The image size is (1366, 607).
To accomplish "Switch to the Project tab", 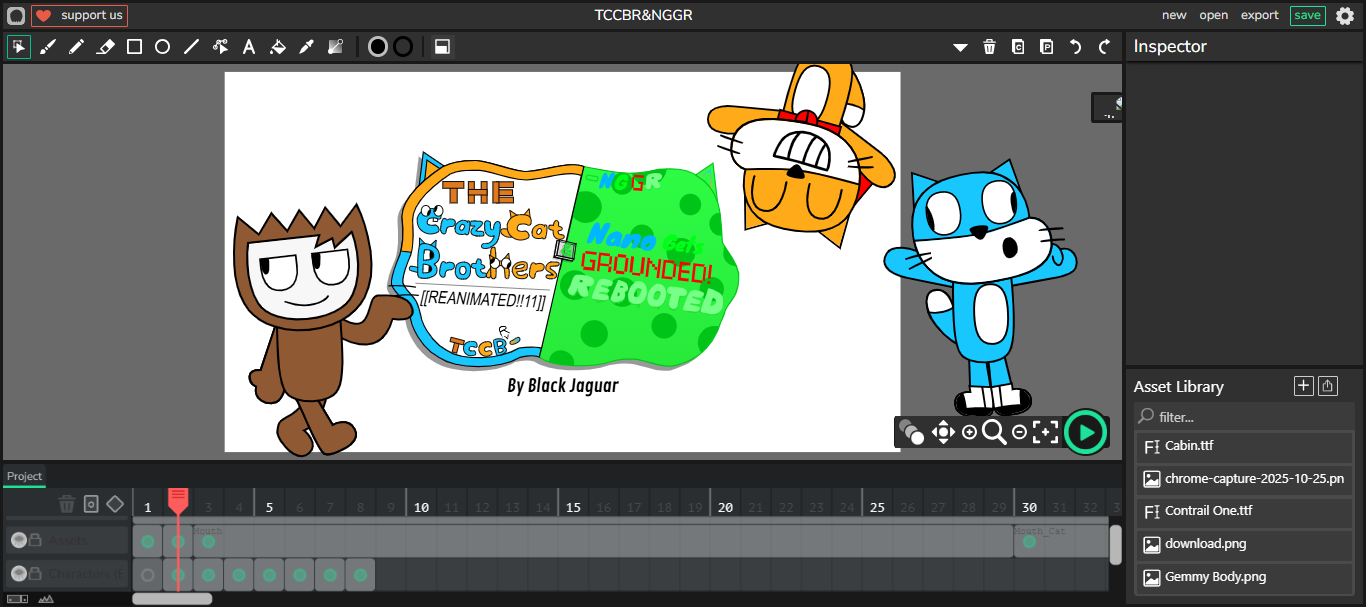I will [x=25, y=476].
